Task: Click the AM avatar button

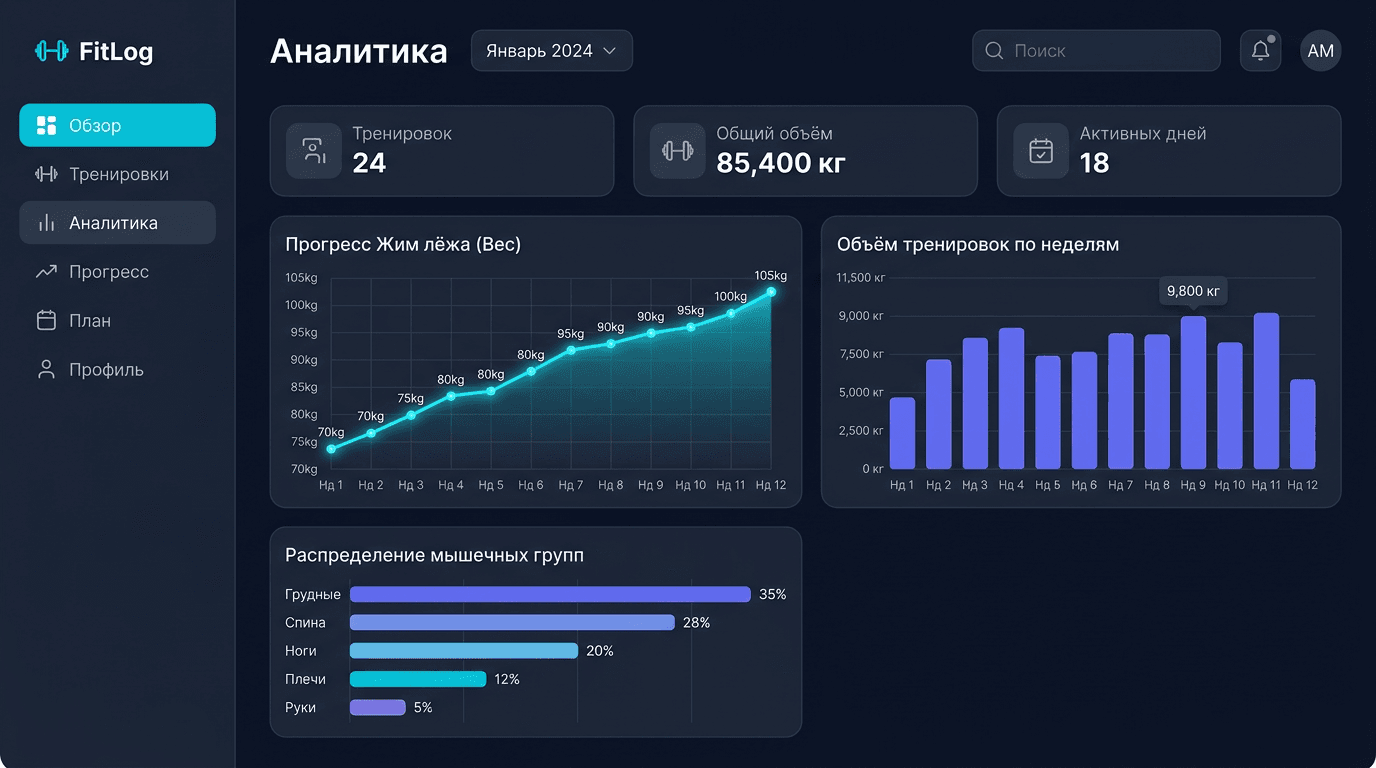Action: coord(1320,50)
